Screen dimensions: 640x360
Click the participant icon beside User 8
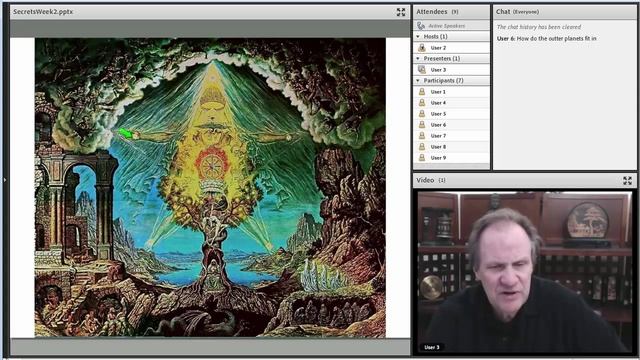pyautogui.click(x=422, y=147)
